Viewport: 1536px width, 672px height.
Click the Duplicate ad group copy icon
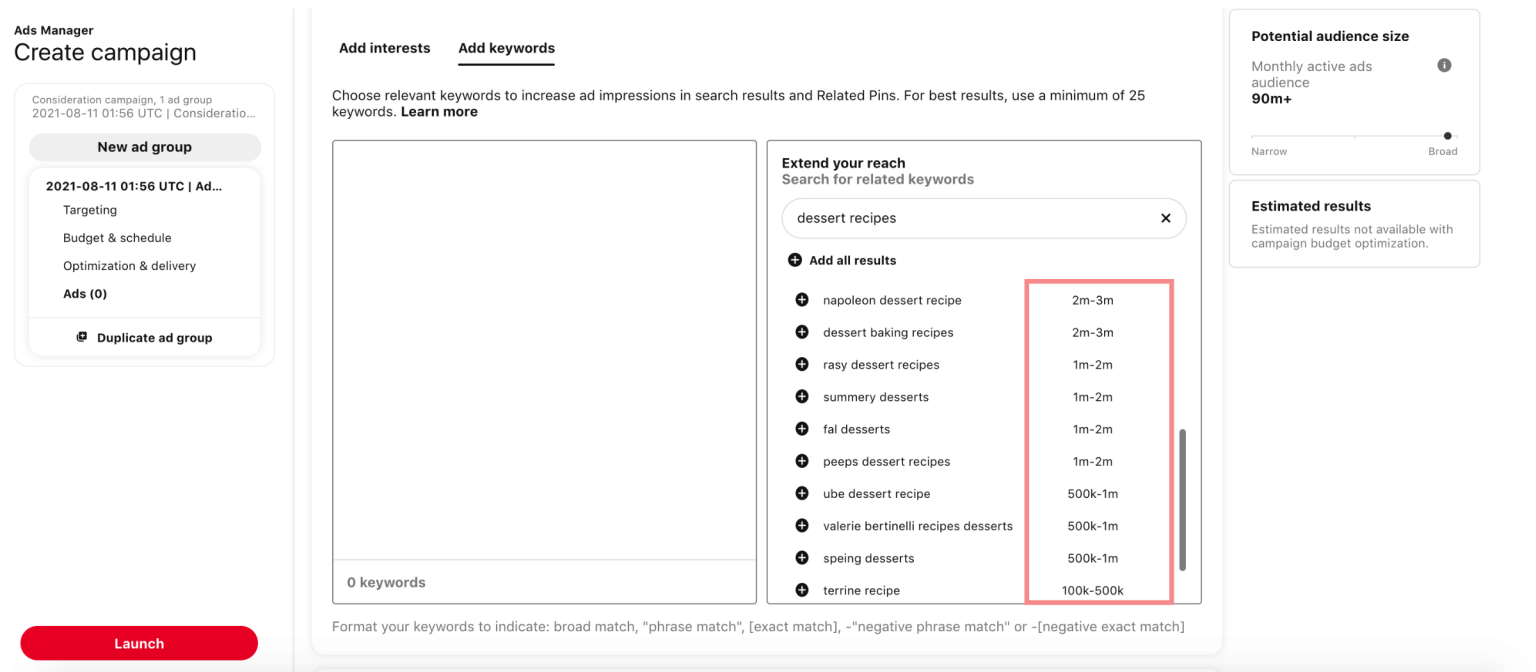81,337
